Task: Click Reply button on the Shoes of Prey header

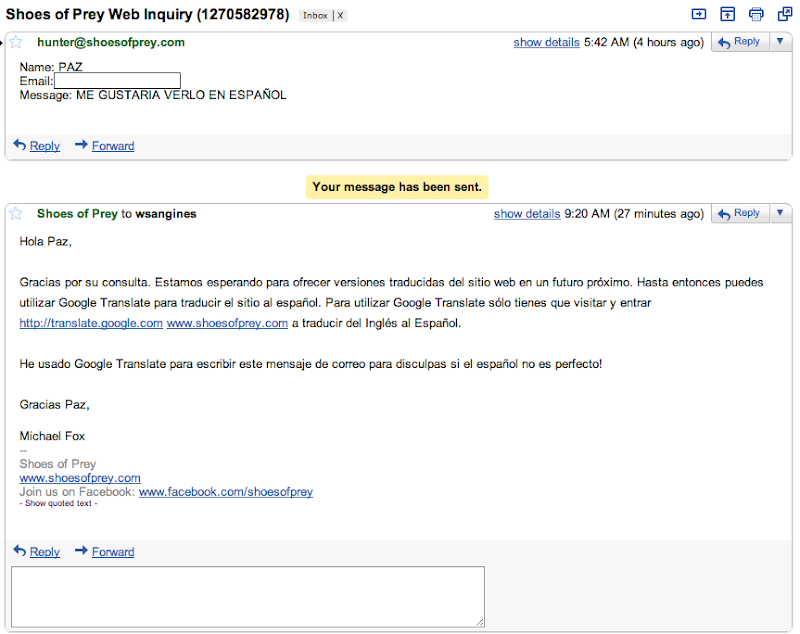Action: pos(740,213)
